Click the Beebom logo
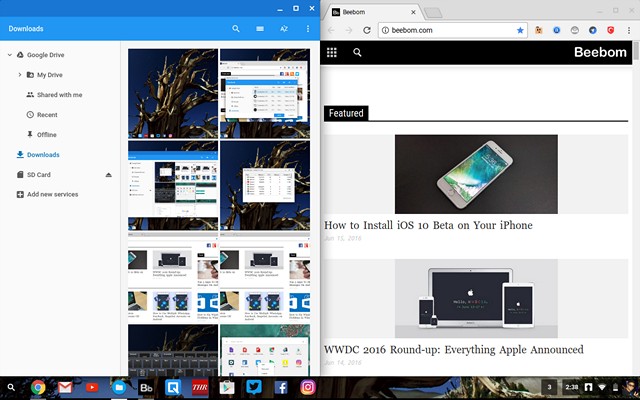Viewport: 640px width, 400px height. point(600,52)
